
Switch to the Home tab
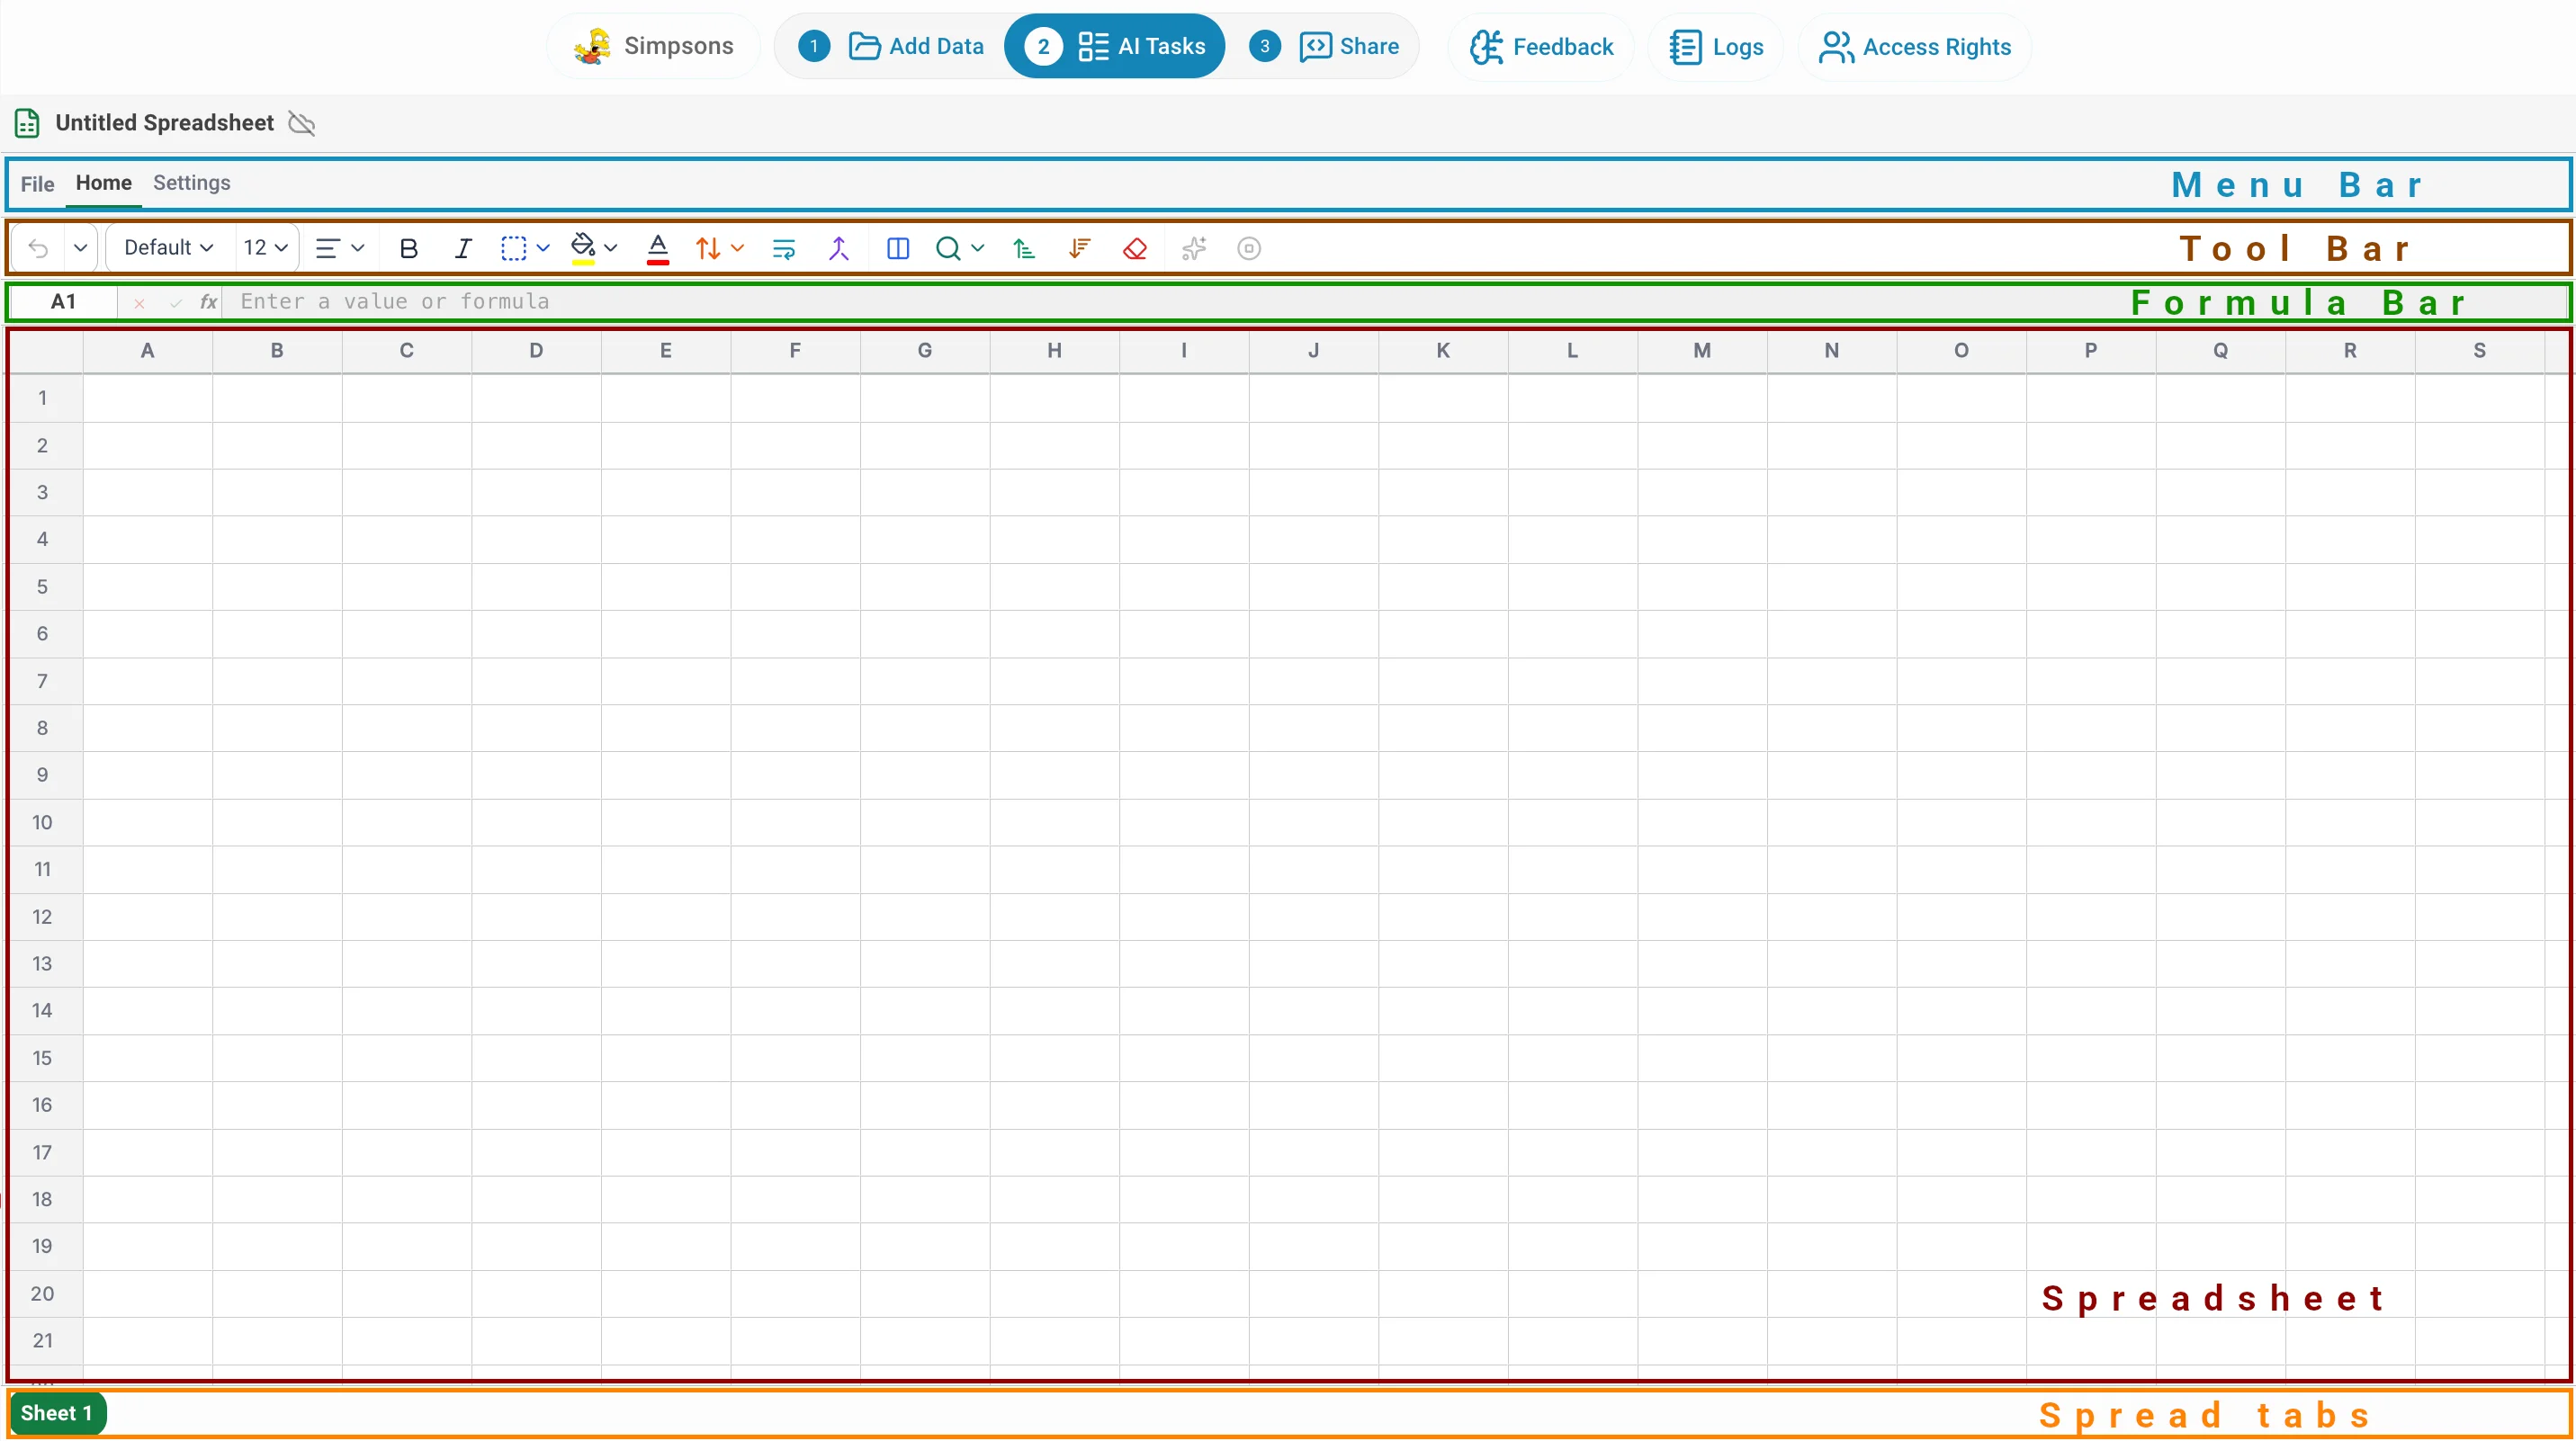tap(104, 183)
